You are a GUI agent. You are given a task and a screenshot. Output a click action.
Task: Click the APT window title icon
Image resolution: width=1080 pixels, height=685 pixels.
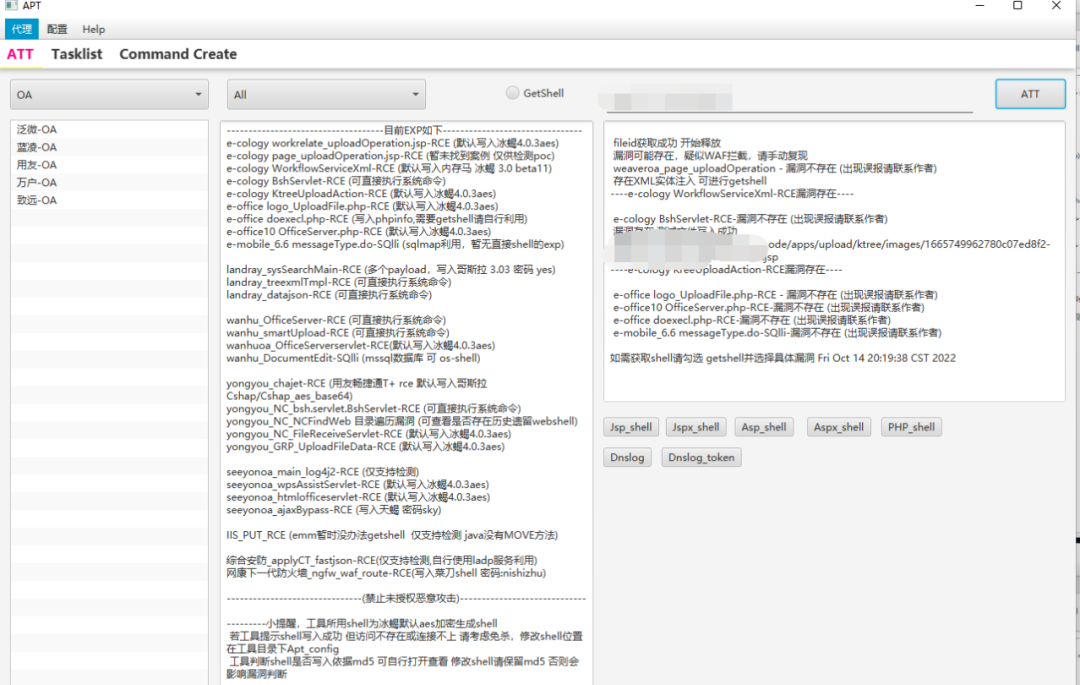tap(11, 6)
